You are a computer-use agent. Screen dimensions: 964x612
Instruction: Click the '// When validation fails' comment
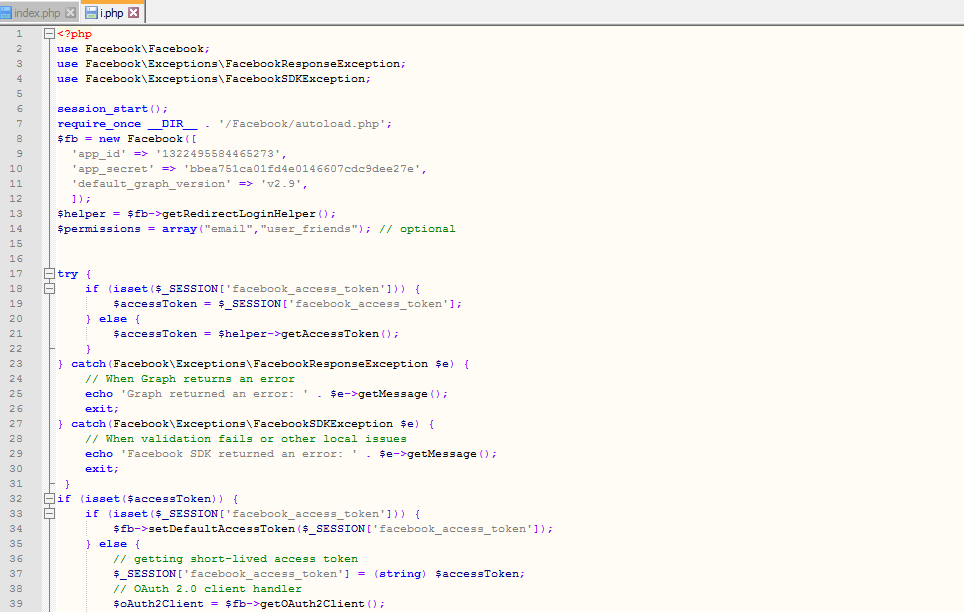[246, 439]
